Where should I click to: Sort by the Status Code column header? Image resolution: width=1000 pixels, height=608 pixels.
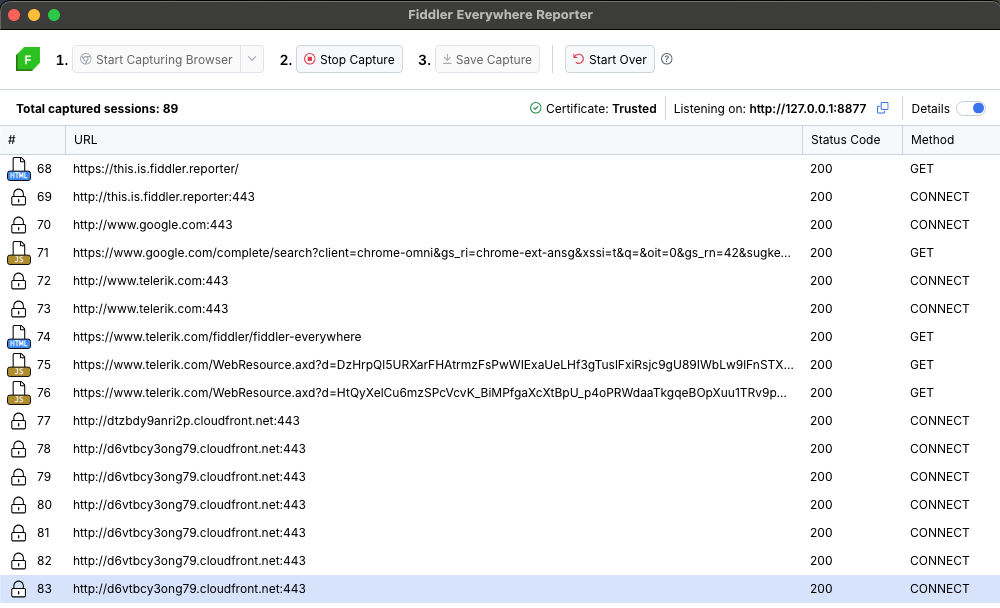click(x=845, y=140)
